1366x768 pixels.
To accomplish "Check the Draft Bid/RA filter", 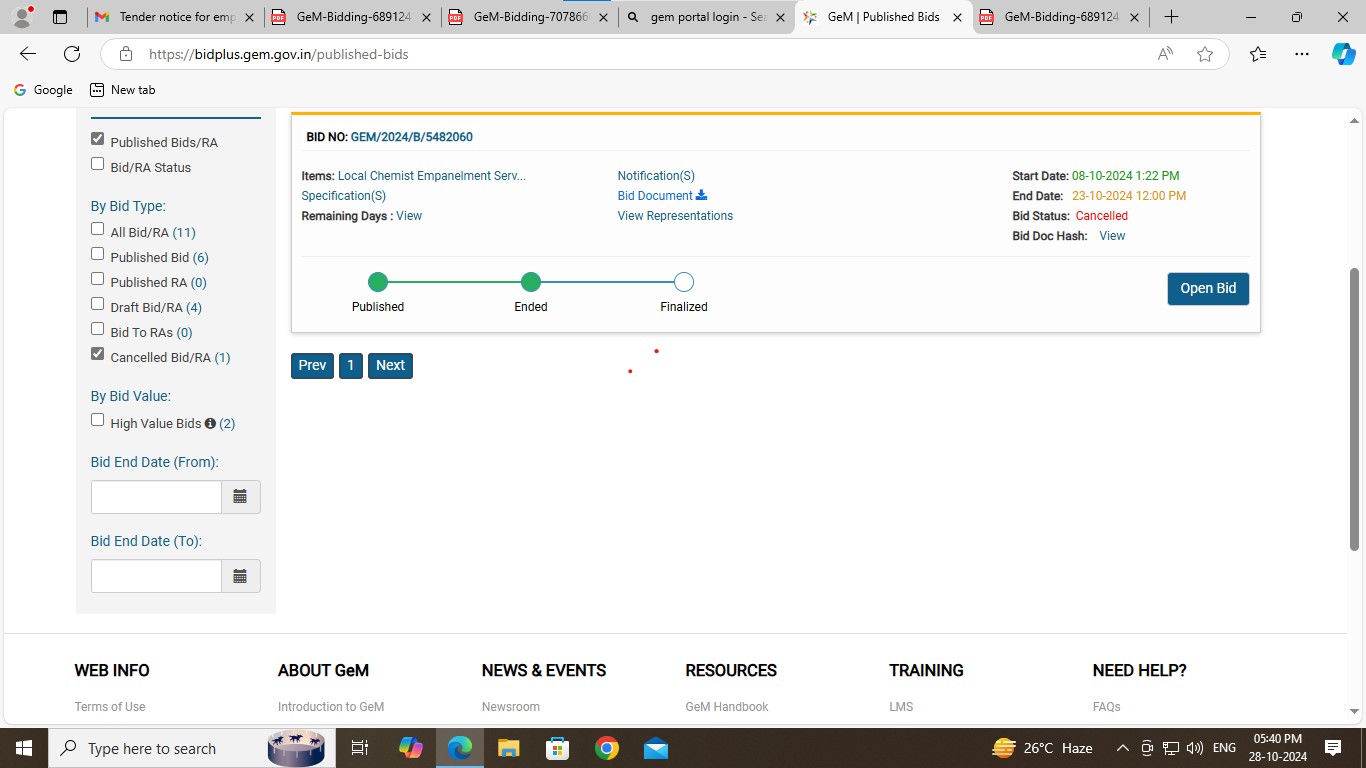I will click(97, 304).
